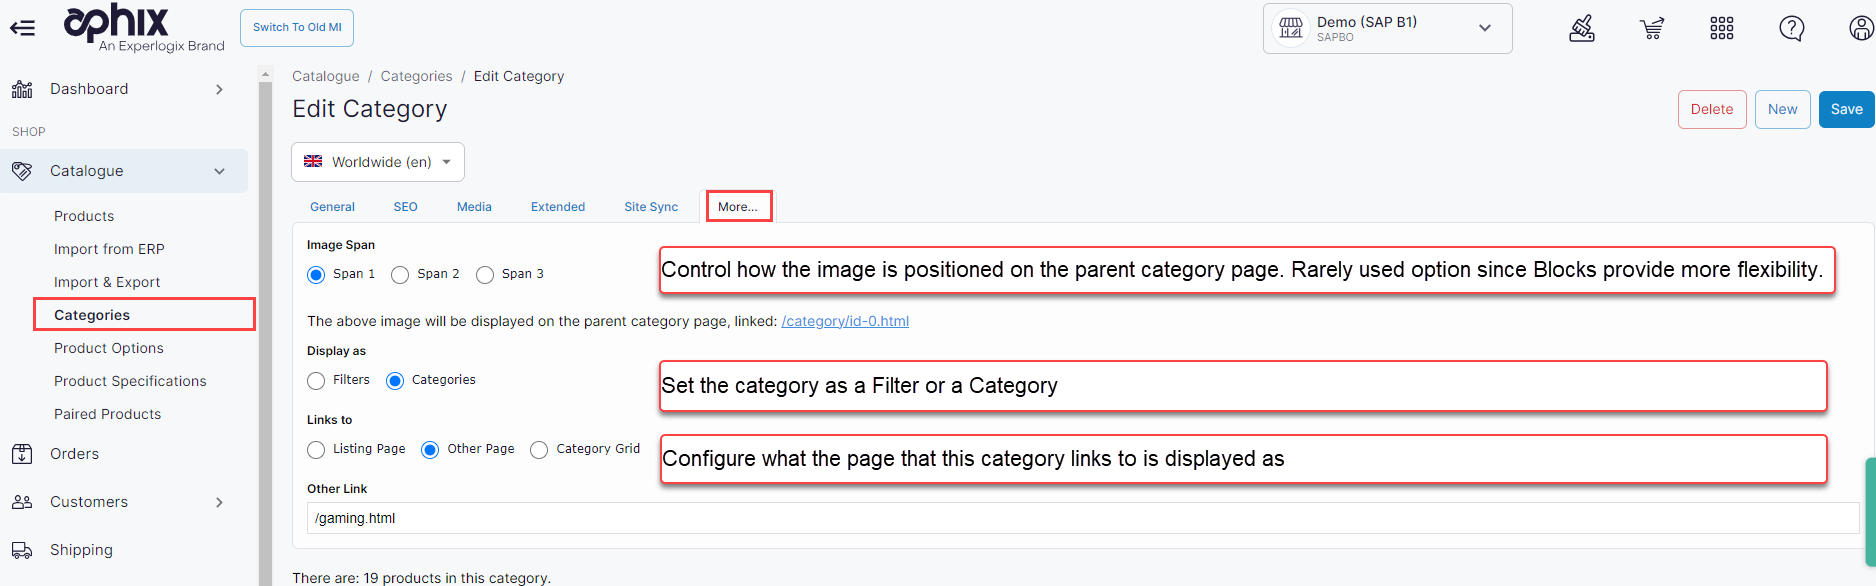This screenshot has width=1876, height=586.
Task: Open the clear cache broom icon
Action: coord(1582,29)
